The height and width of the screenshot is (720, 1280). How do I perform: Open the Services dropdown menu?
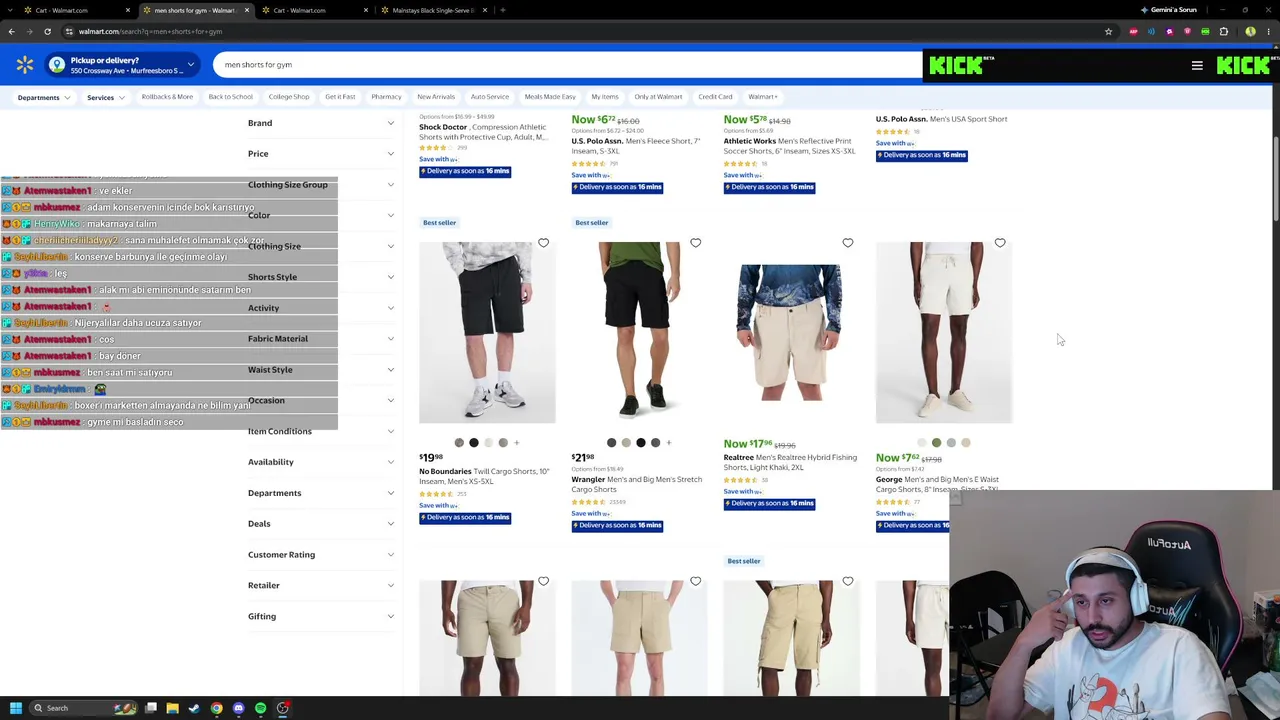(x=105, y=97)
